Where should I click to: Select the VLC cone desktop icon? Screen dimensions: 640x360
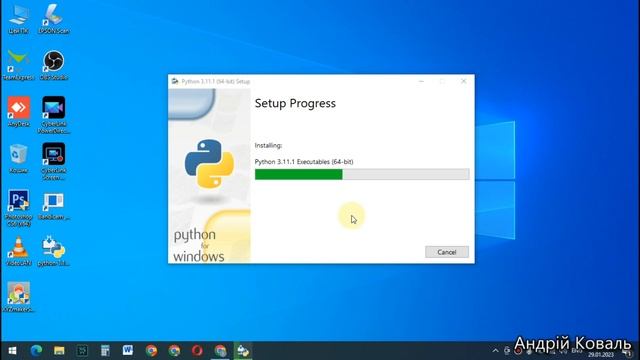(18, 251)
